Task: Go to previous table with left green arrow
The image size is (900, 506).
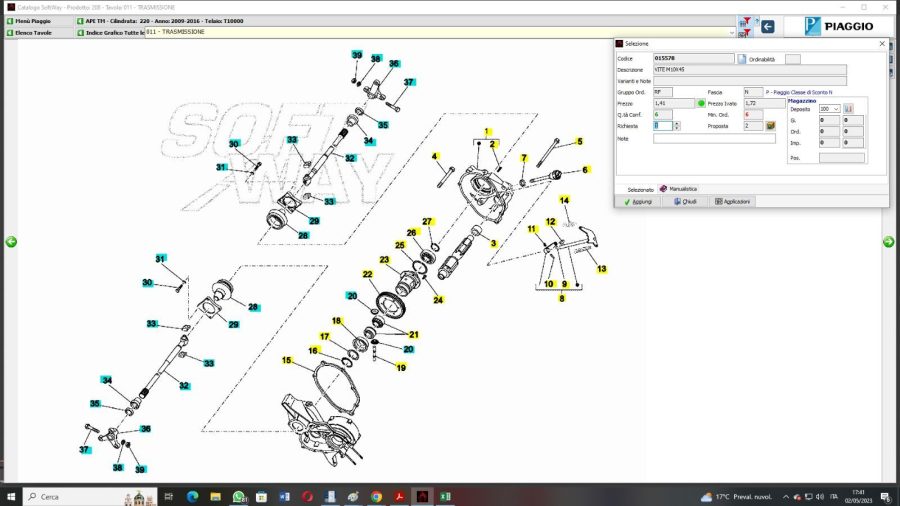Action: click(11, 242)
